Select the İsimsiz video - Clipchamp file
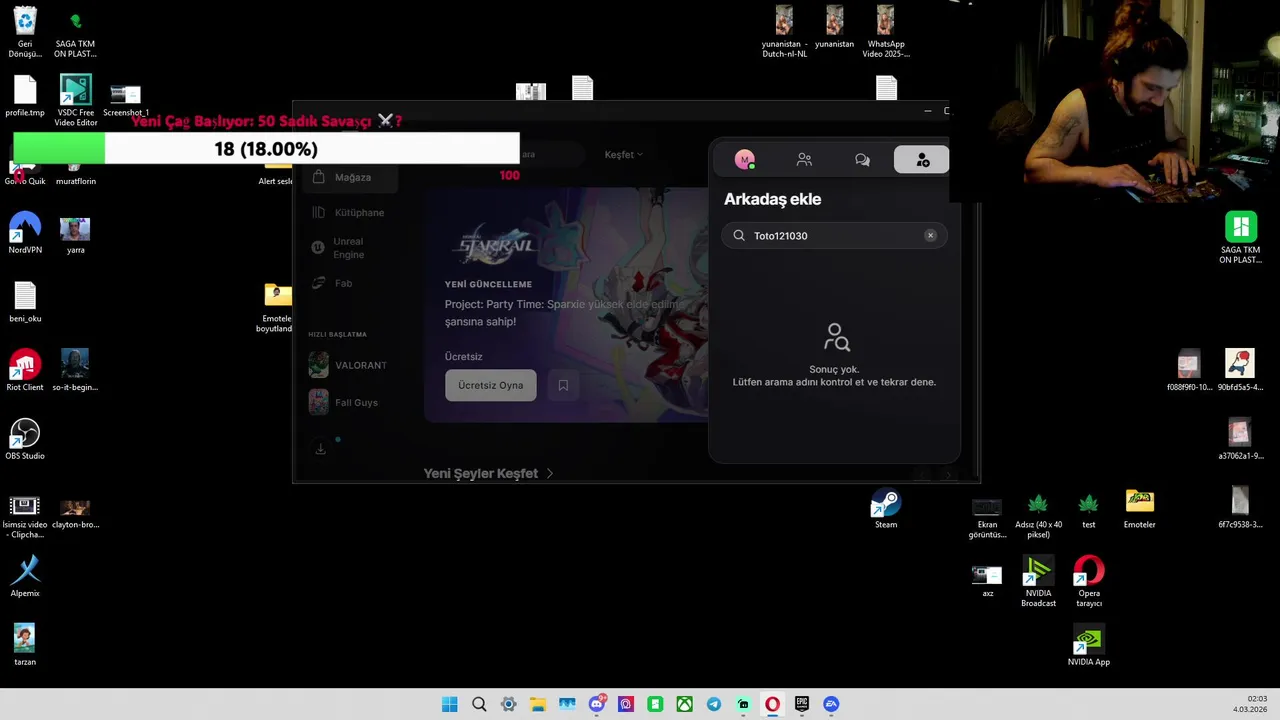Screen dimensions: 1280x720 (25, 517)
